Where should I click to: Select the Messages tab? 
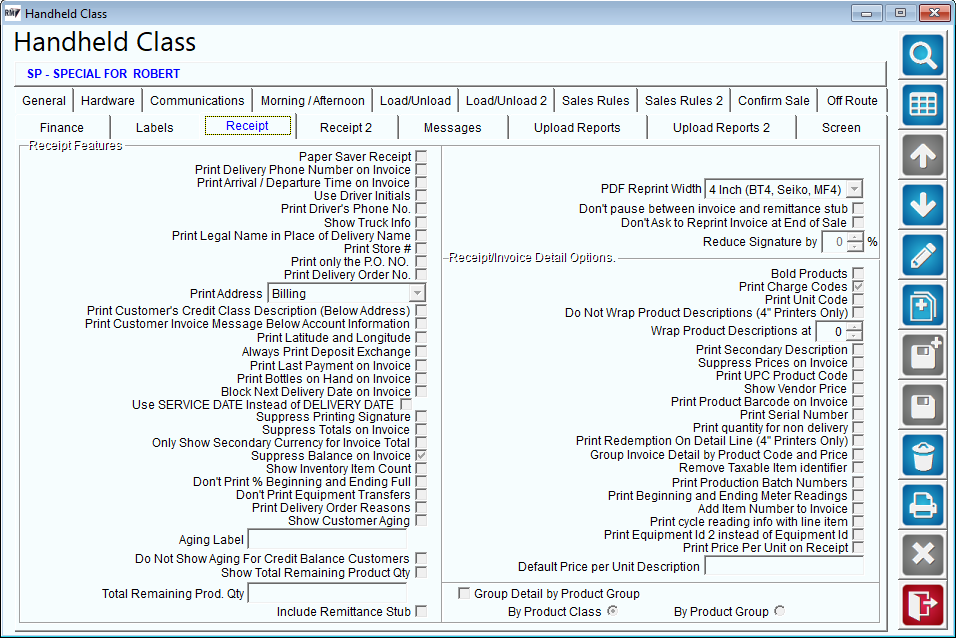point(452,127)
